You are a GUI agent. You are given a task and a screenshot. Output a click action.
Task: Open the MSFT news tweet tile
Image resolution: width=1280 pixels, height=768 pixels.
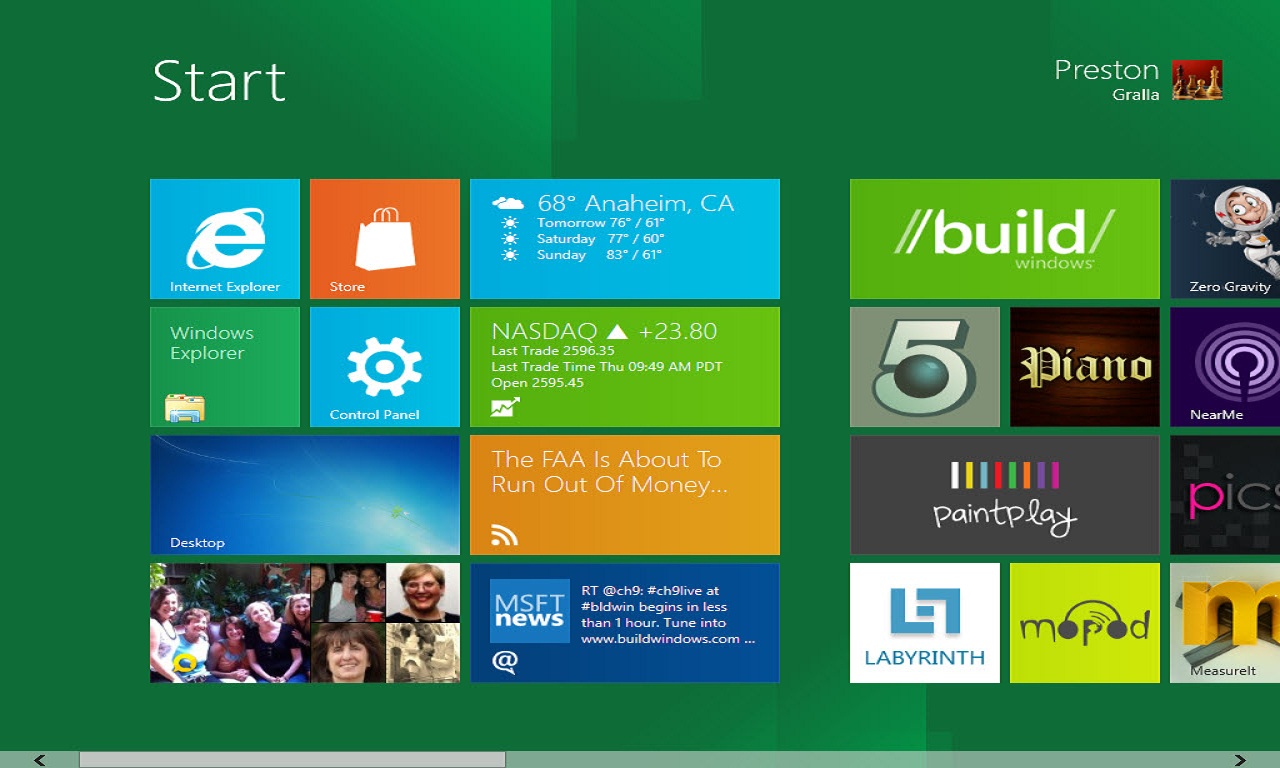(x=625, y=623)
